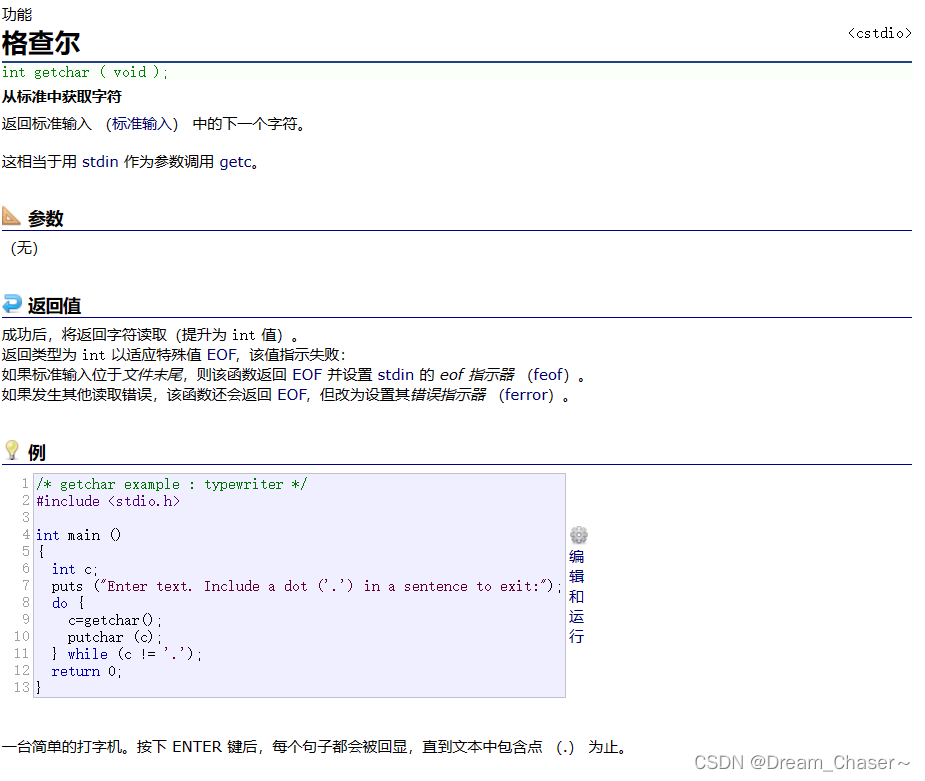Screen dimensions: 925x781
Task: Click the blue return arrow icon by 返回值
Action: [12, 304]
